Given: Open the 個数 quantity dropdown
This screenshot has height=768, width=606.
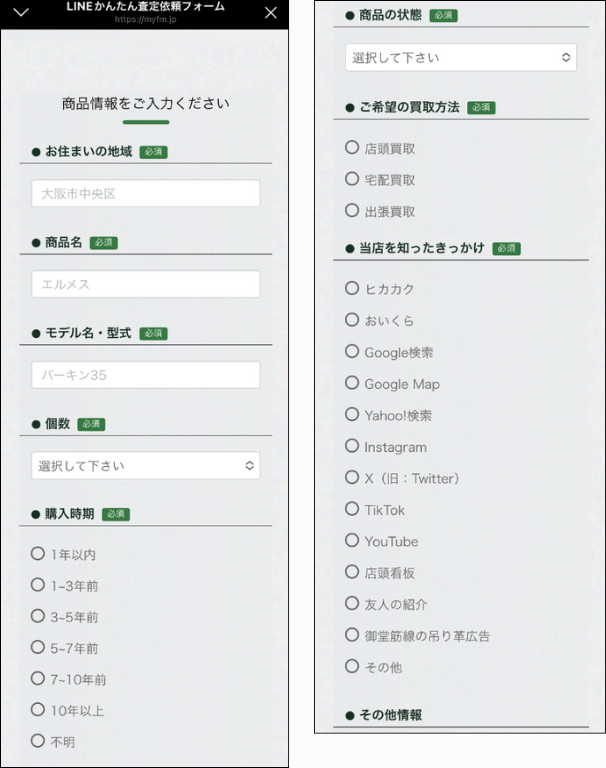Looking at the screenshot, I should pyautogui.click(x=146, y=465).
